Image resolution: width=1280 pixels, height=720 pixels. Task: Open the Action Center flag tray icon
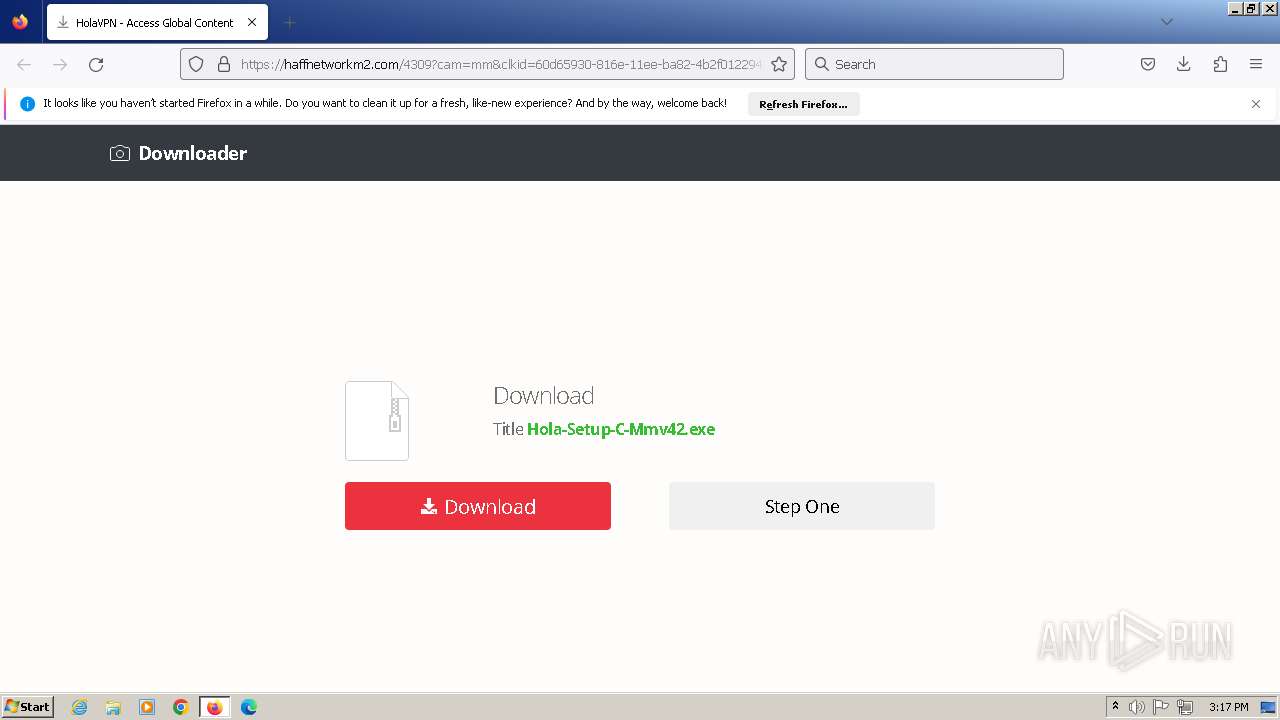(1161, 707)
